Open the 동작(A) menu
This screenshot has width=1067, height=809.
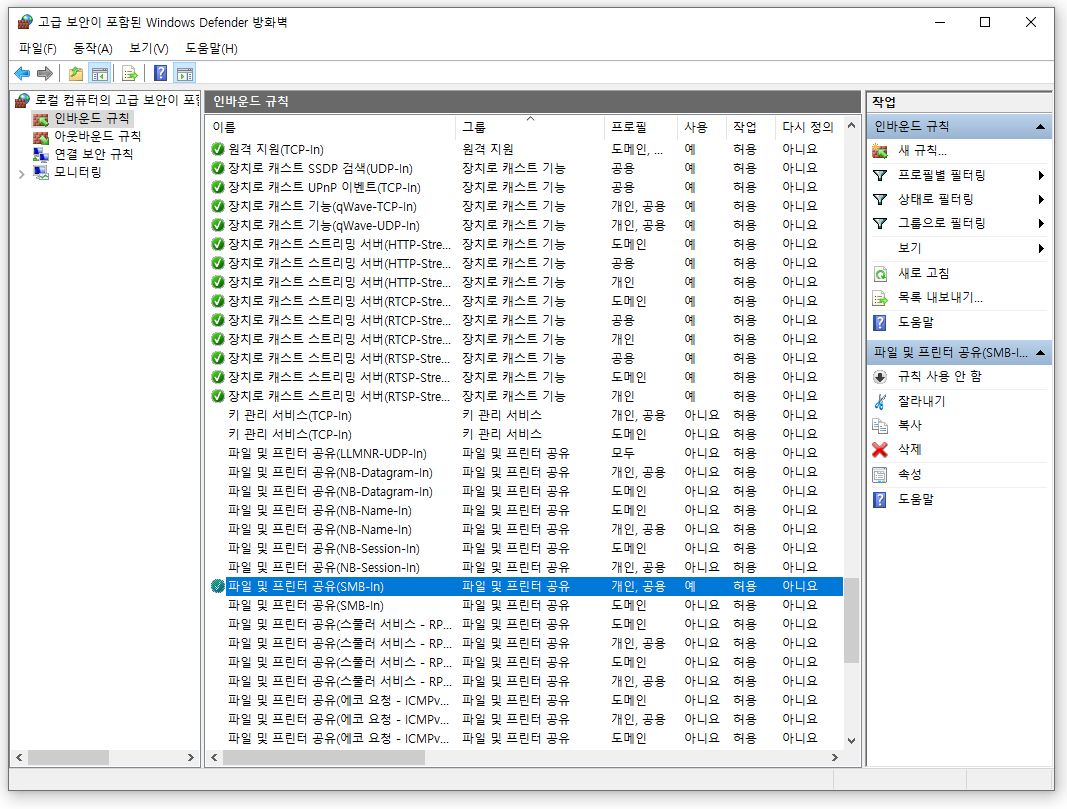(x=93, y=48)
